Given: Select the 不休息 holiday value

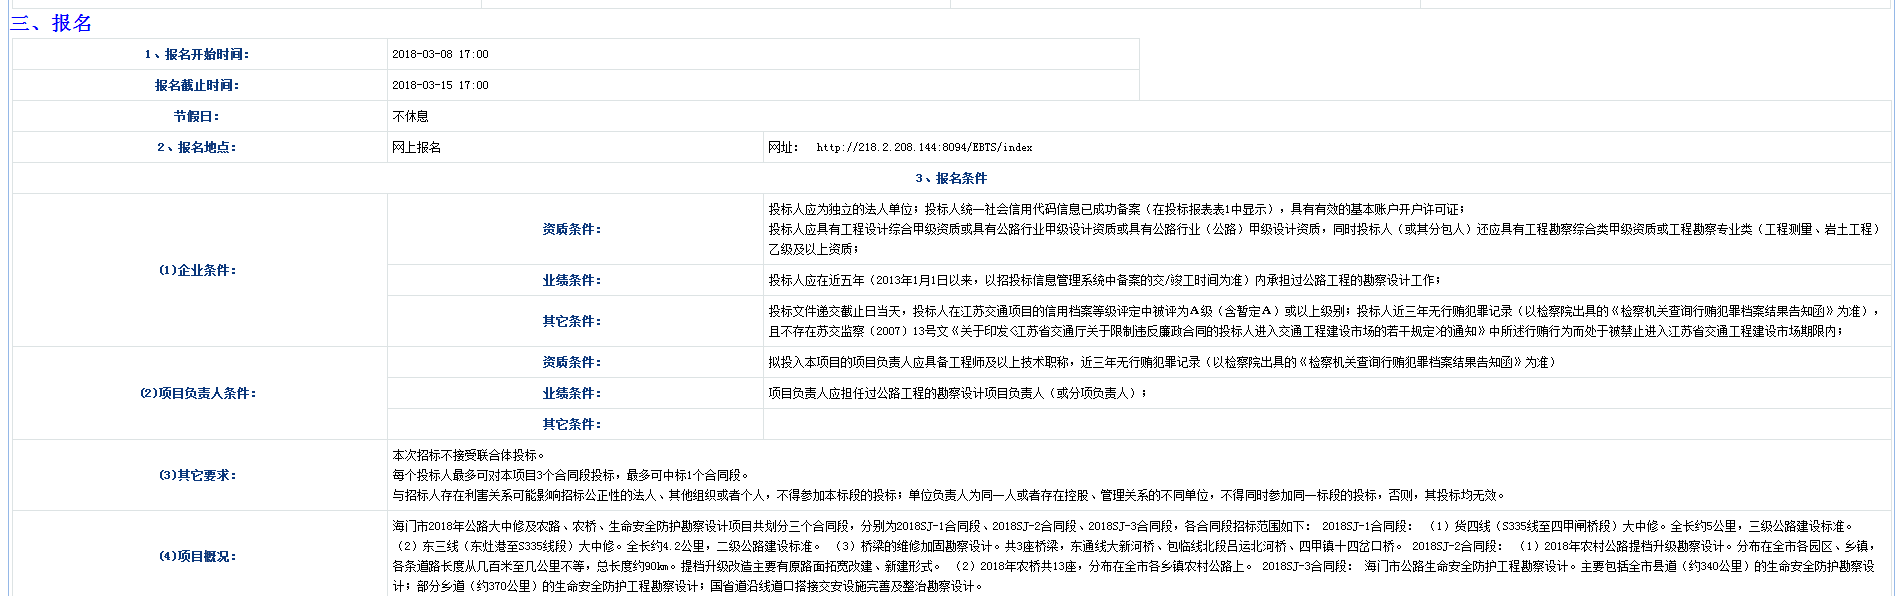Looking at the screenshot, I should [x=411, y=116].
